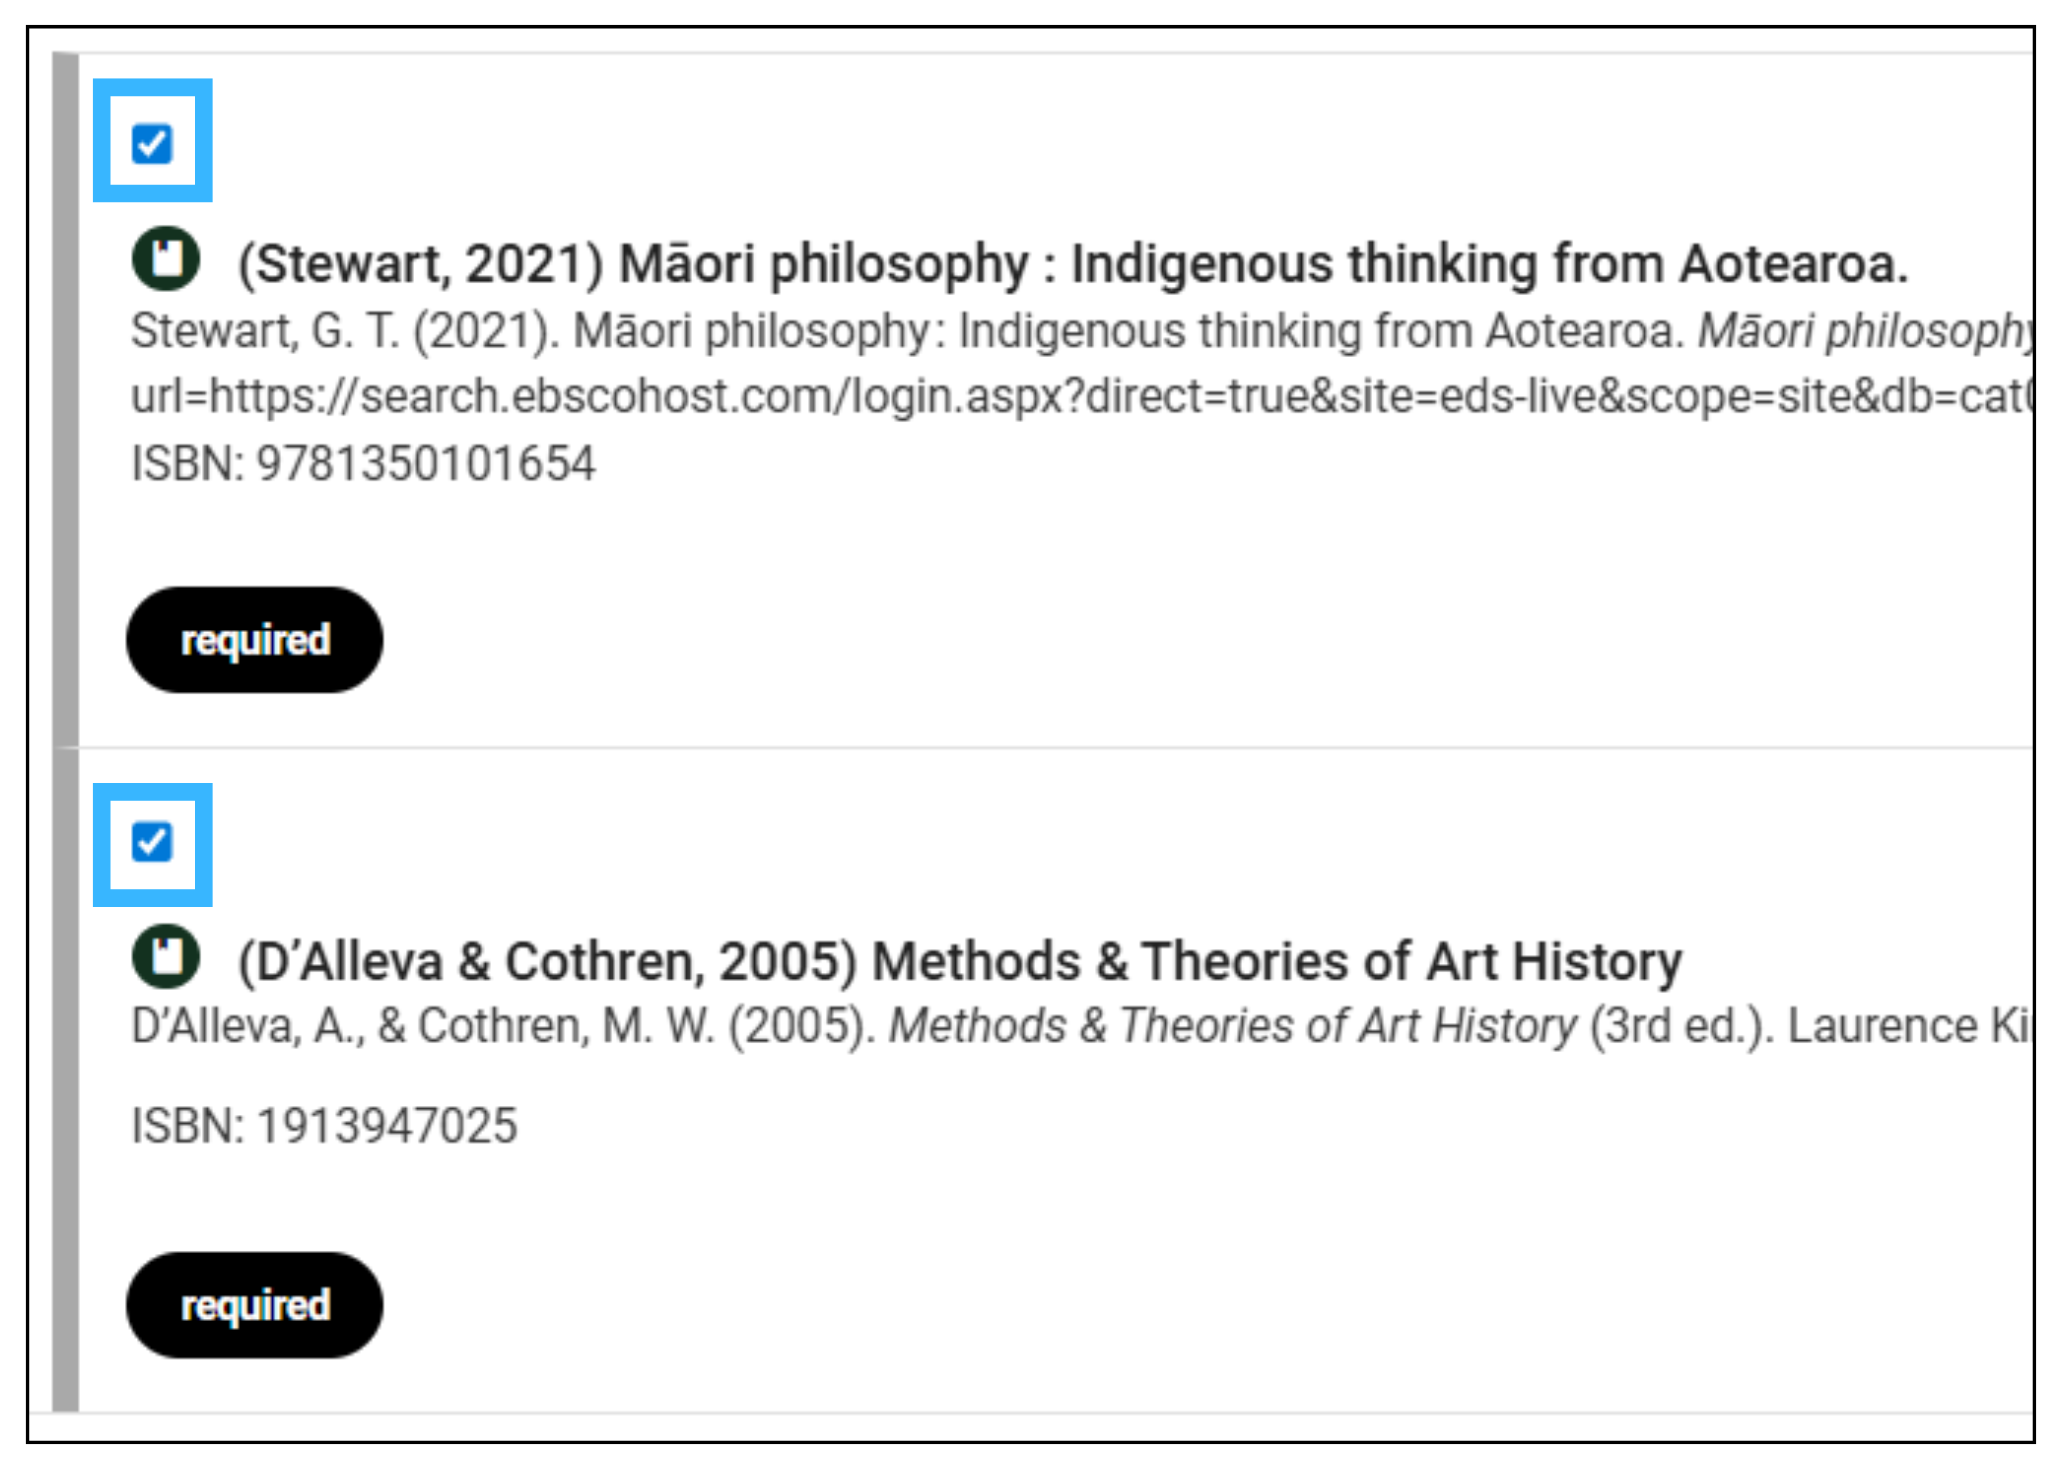Click the italic Māori philosophy source text
Image resolution: width=2070 pixels, height=1474 pixels.
point(1866,331)
